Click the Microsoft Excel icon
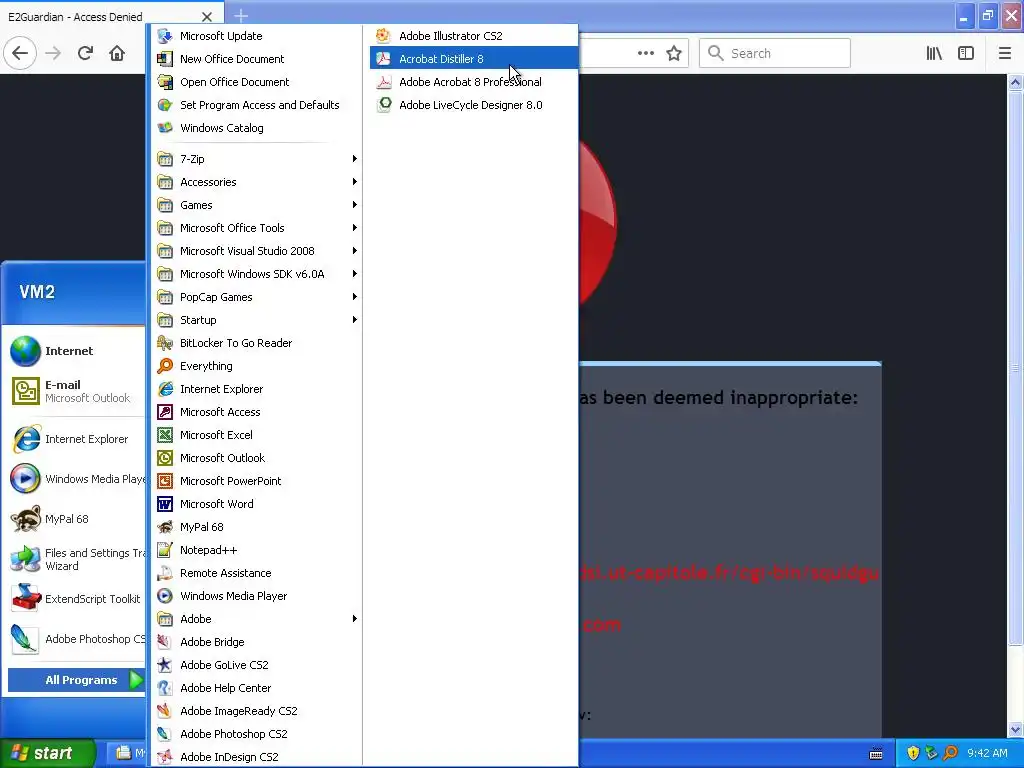The width and height of the screenshot is (1024, 768). coord(165,435)
